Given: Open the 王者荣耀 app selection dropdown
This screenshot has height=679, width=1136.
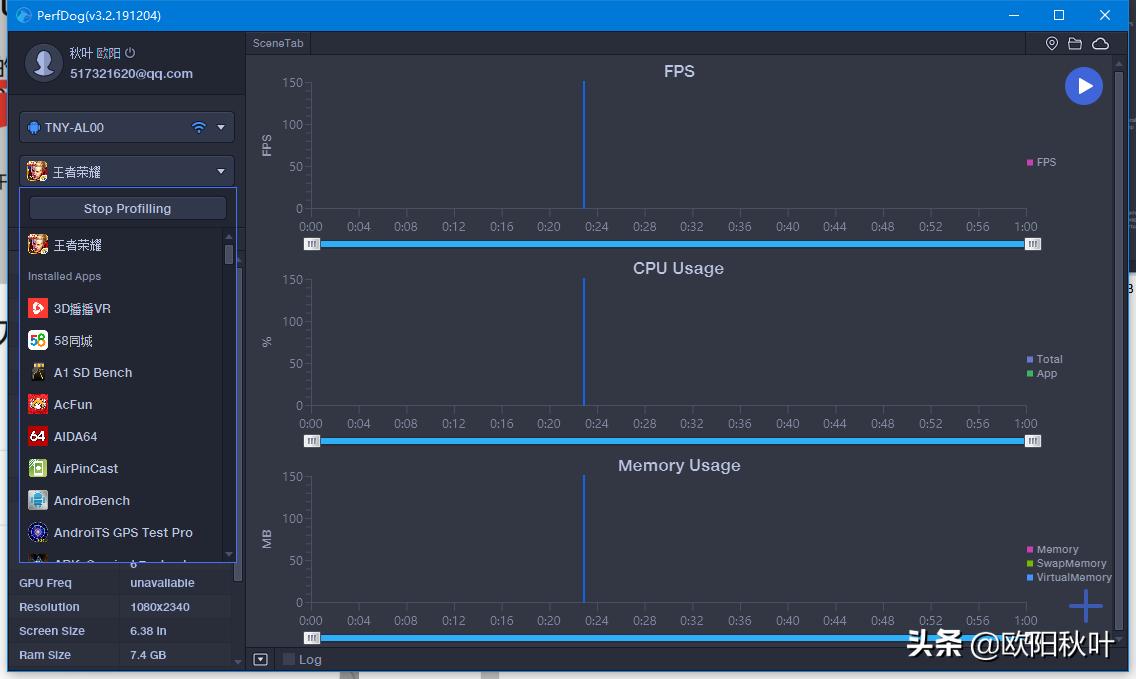Looking at the screenshot, I should 127,172.
